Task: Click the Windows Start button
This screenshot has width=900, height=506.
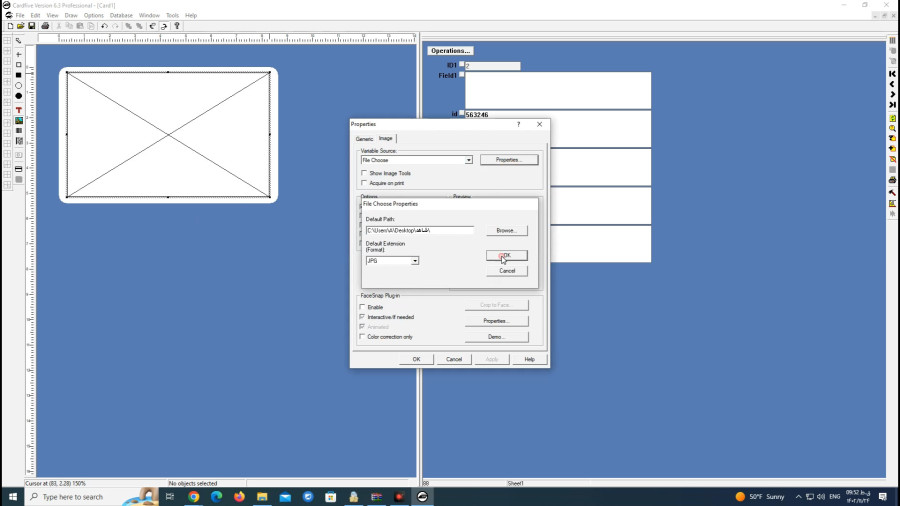Action: pyautogui.click(x=13, y=497)
